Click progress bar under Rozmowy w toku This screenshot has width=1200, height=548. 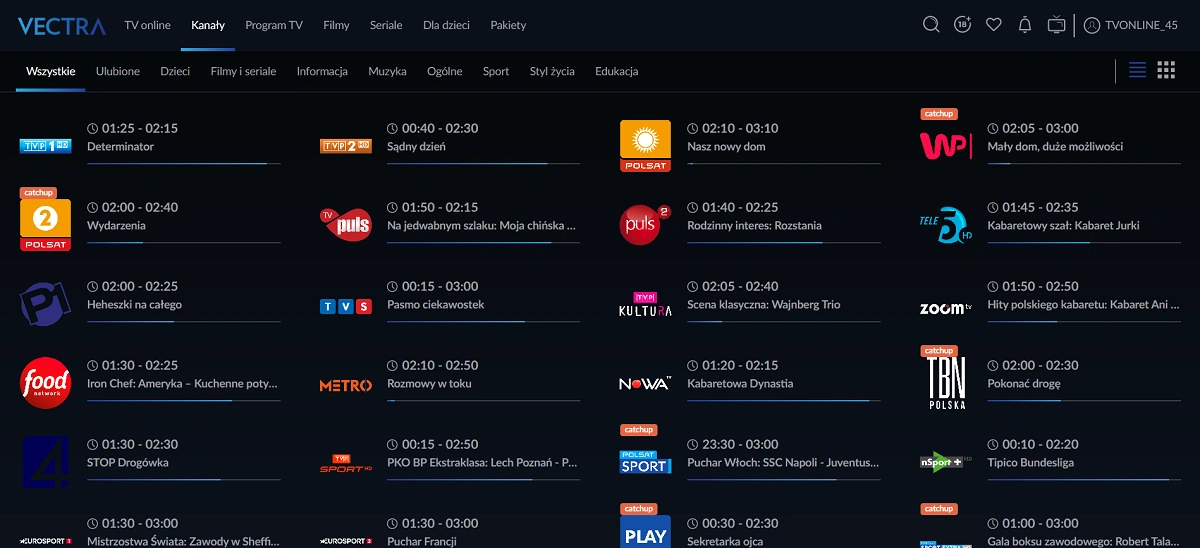[x=483, y=400]
